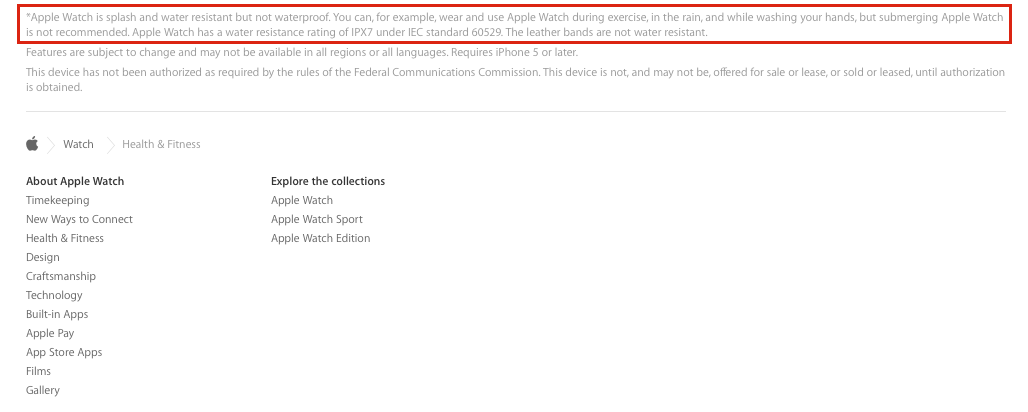Image resolution: width=1028 pixels, height=412 pixels.
Task: Open the Built-in Apps link
Action: pos(57,314)
